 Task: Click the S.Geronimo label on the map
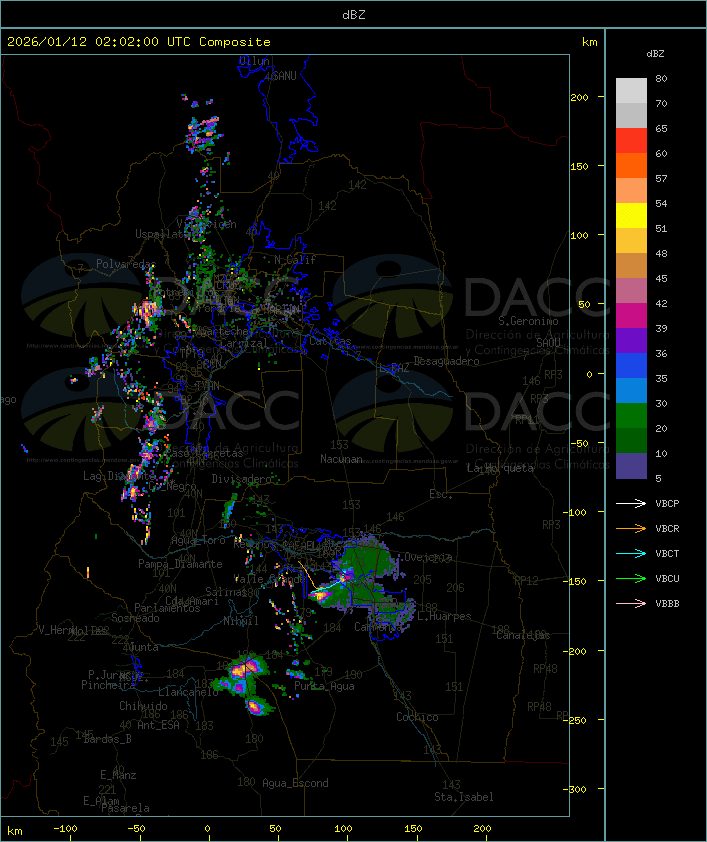(534, 322)
